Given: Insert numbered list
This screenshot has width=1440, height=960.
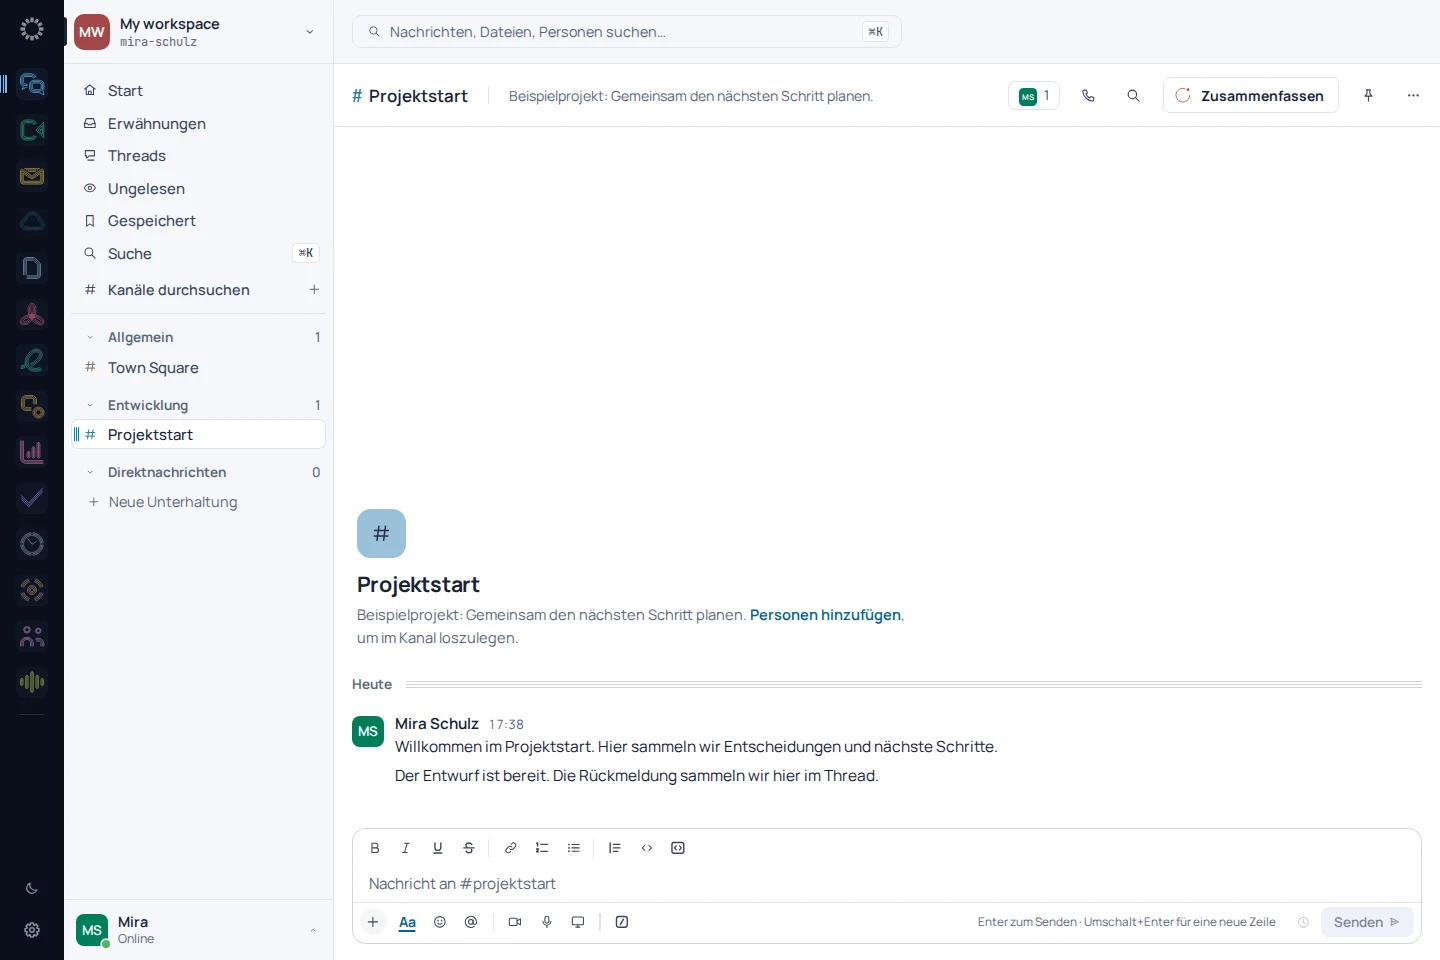Looking at the screenshot, I should pyautogui.click(x=542, y=848).
